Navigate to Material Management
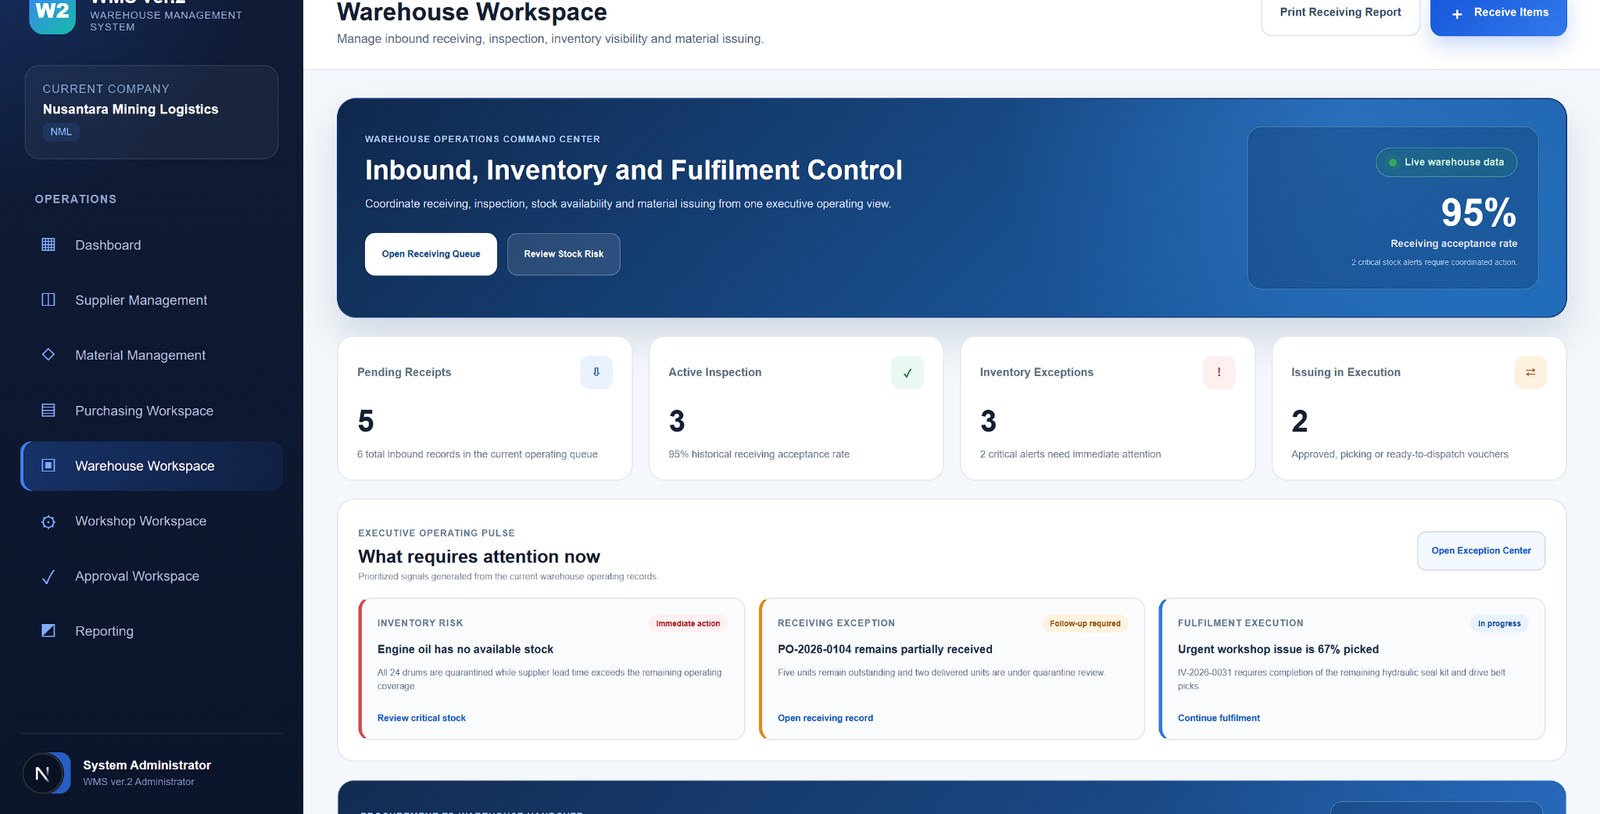Screen dimensions: 1600x814 (x=152, y=355)
